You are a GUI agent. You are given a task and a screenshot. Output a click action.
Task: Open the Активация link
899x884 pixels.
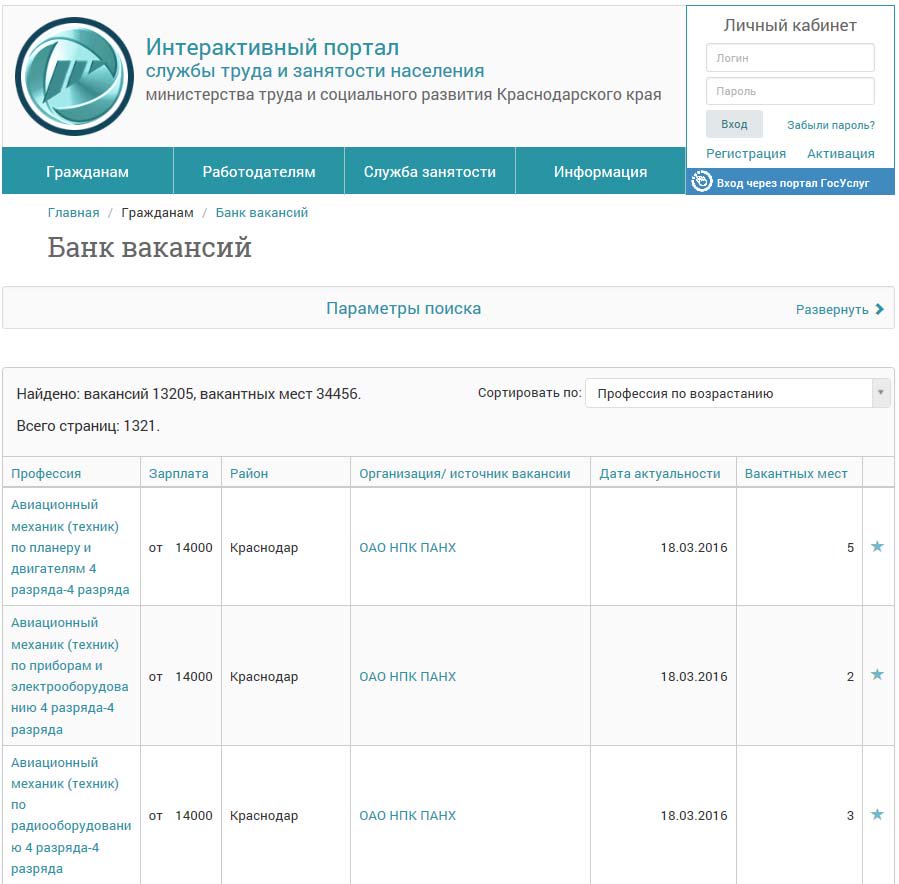point(841,154)
